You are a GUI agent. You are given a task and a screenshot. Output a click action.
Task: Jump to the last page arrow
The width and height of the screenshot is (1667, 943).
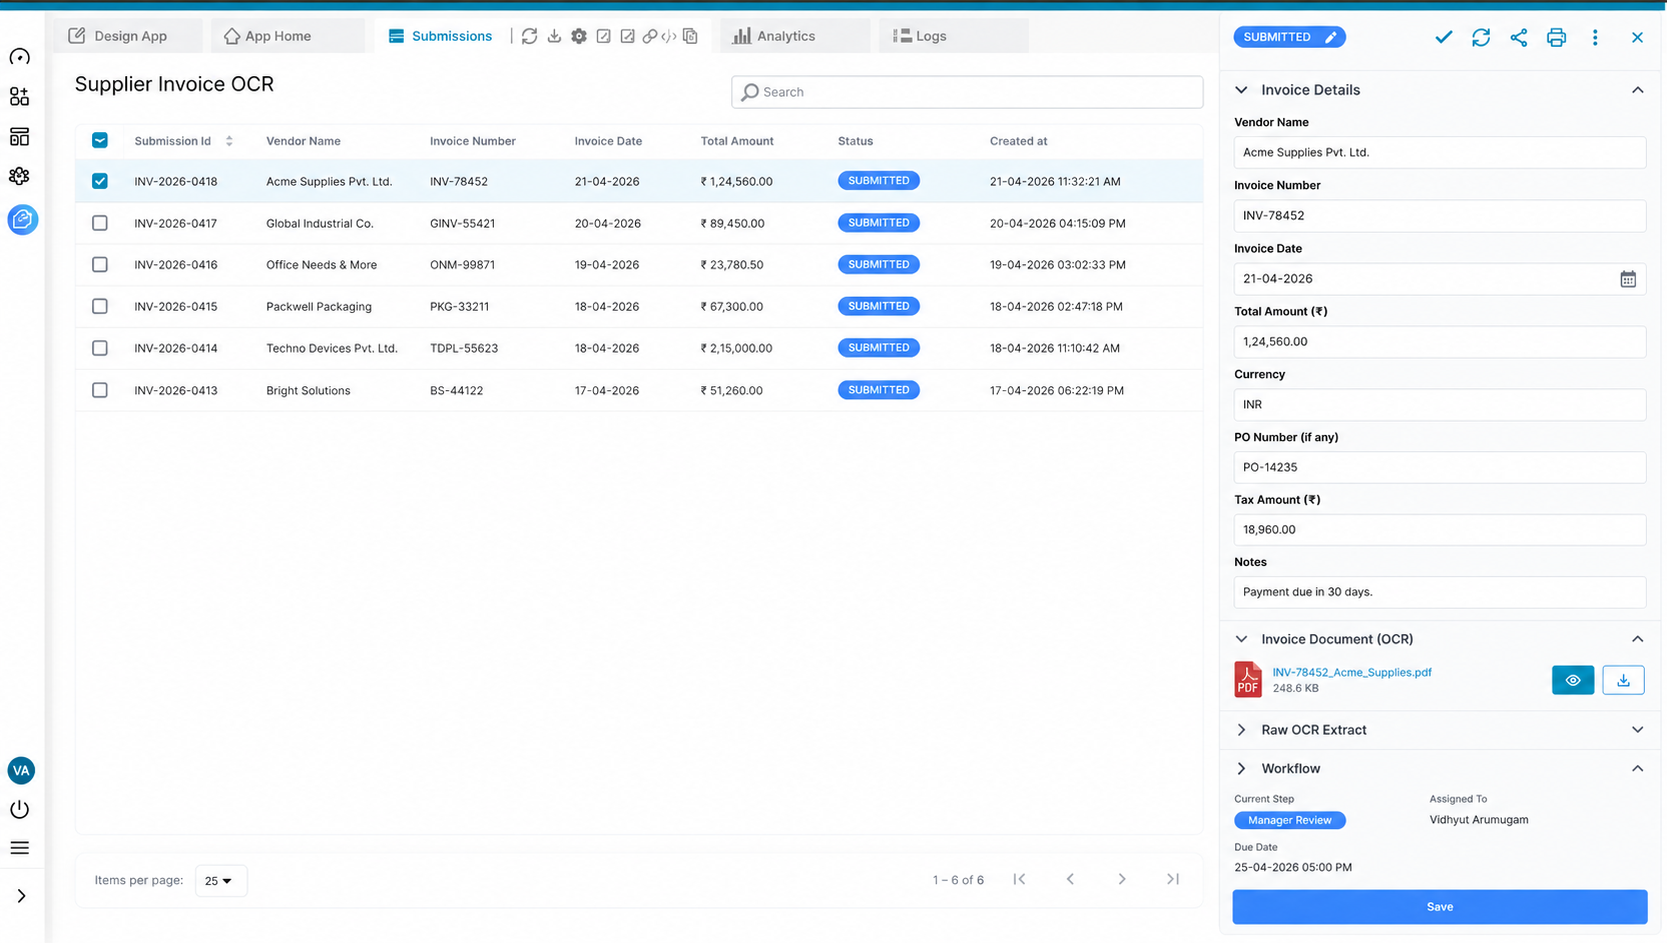1173,879
